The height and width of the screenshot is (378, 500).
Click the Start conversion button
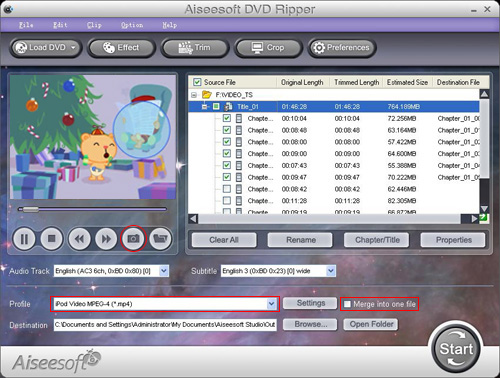coord(456,349)
